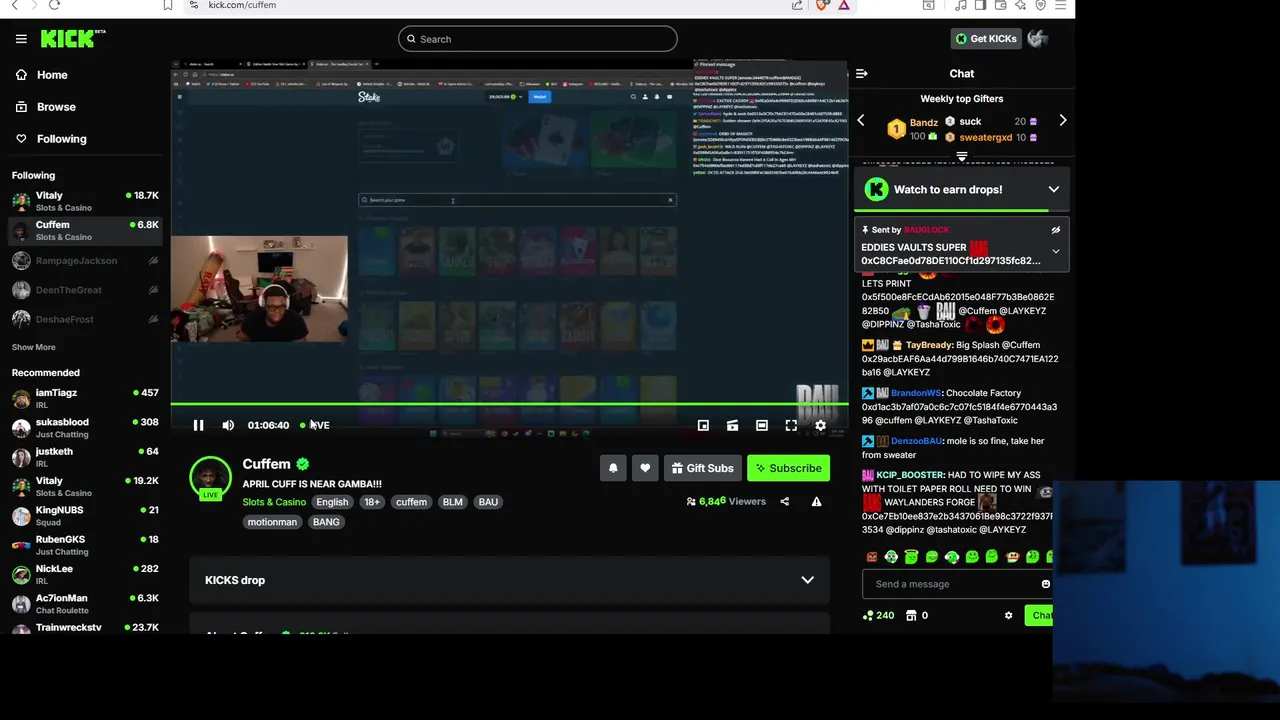
Task: Click the halo green emote
Action: click(911, 556)
